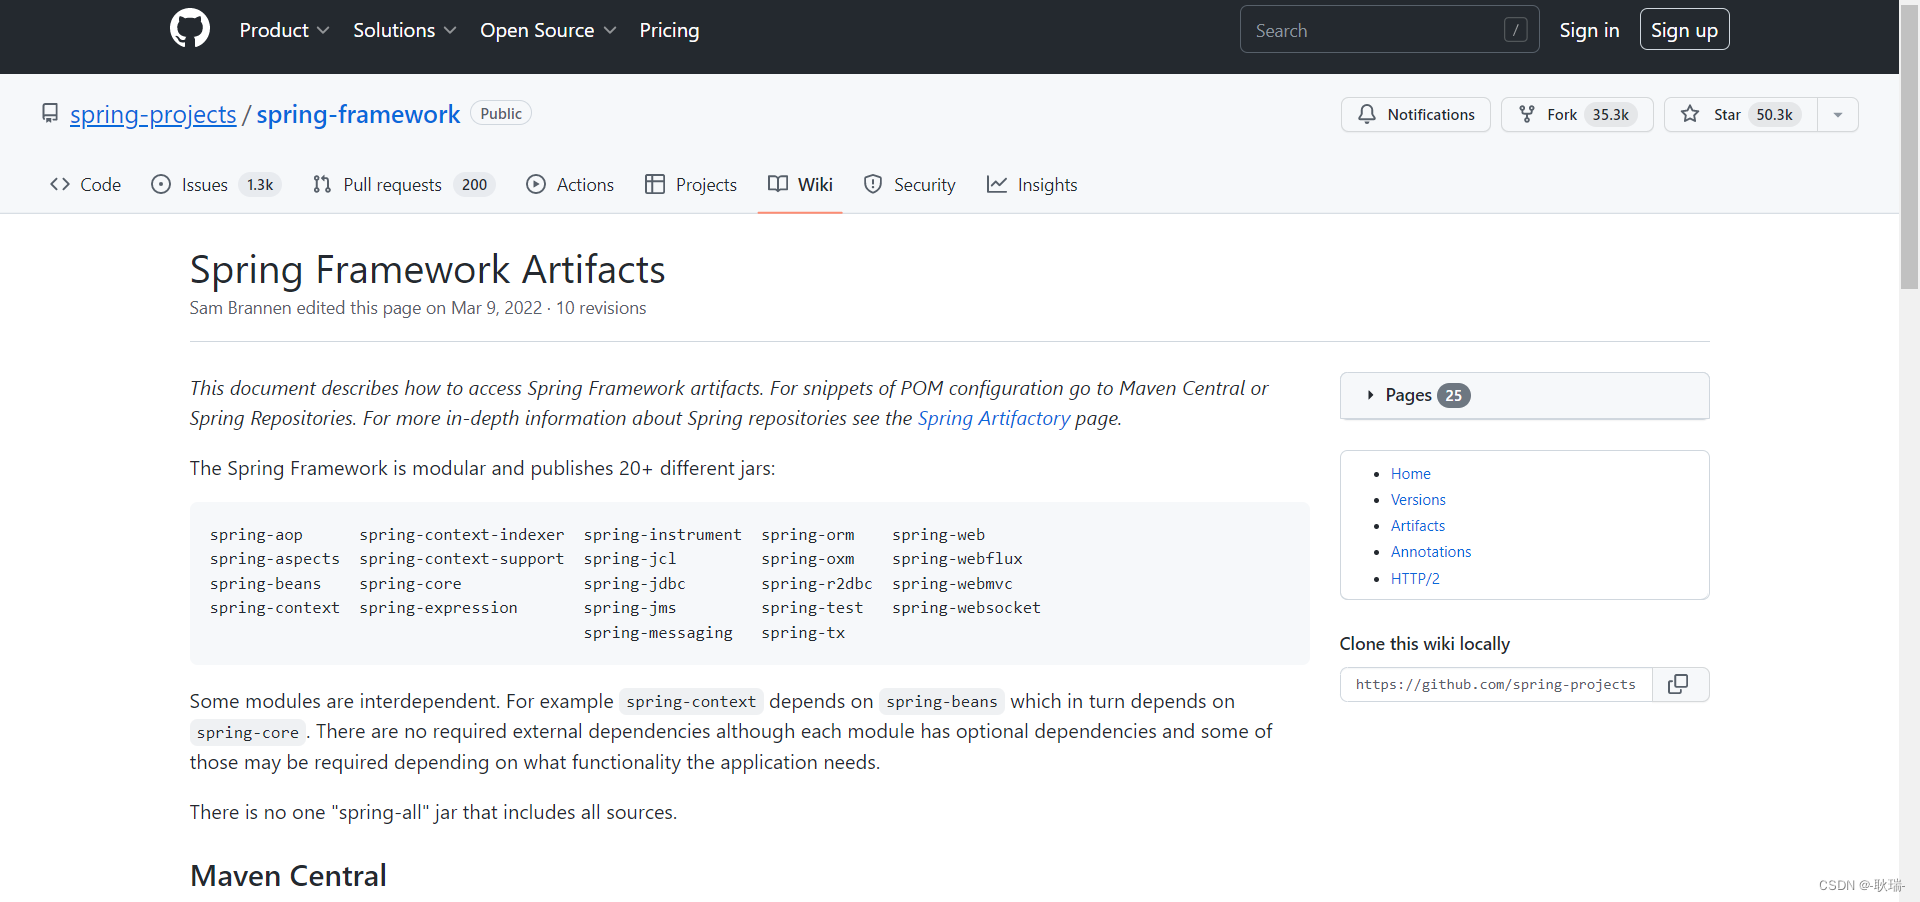Switch to the Issues tab
1920x902 pixels.
click(x=216, y=184)
